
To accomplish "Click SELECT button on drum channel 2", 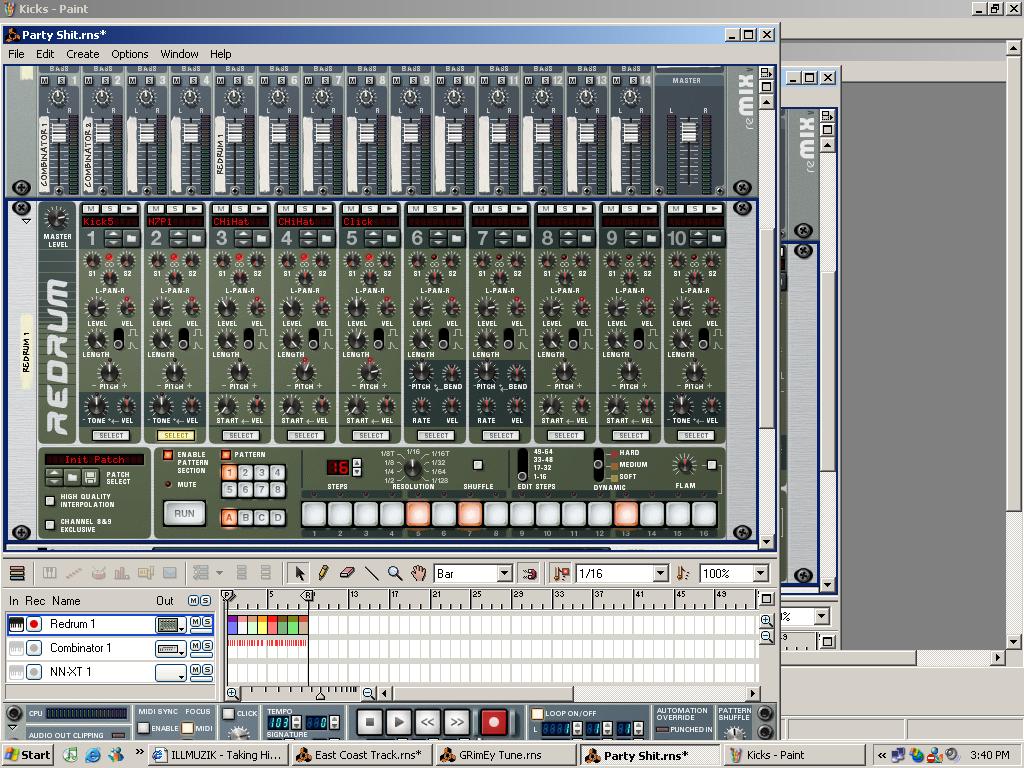I will pyautogui.click(x=176, y=435).
